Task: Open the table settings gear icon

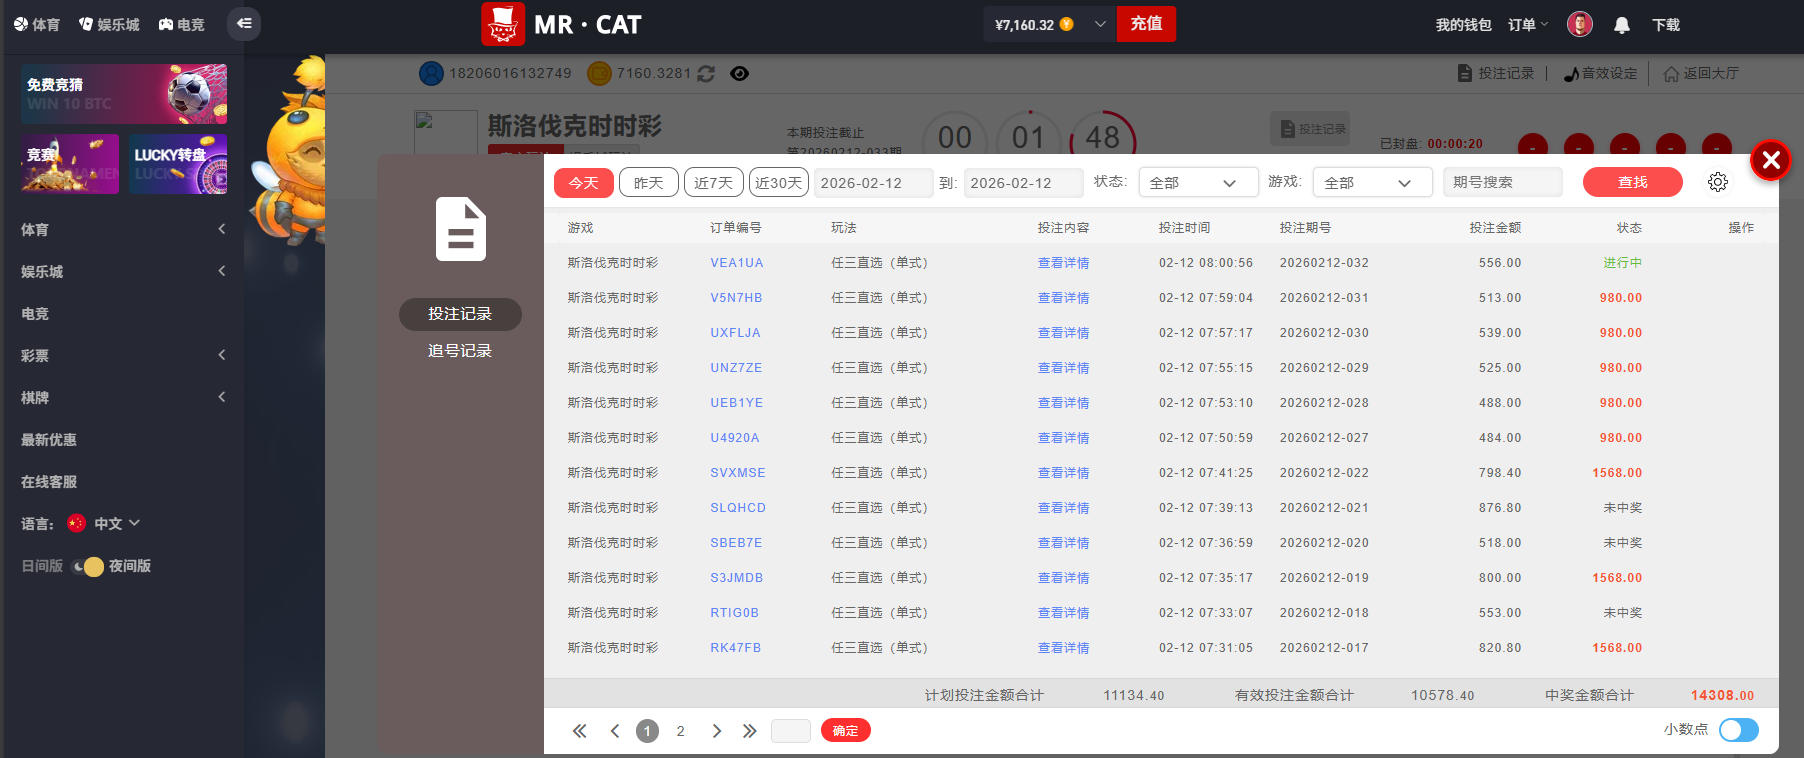Action: click(x=1718, y=182)
